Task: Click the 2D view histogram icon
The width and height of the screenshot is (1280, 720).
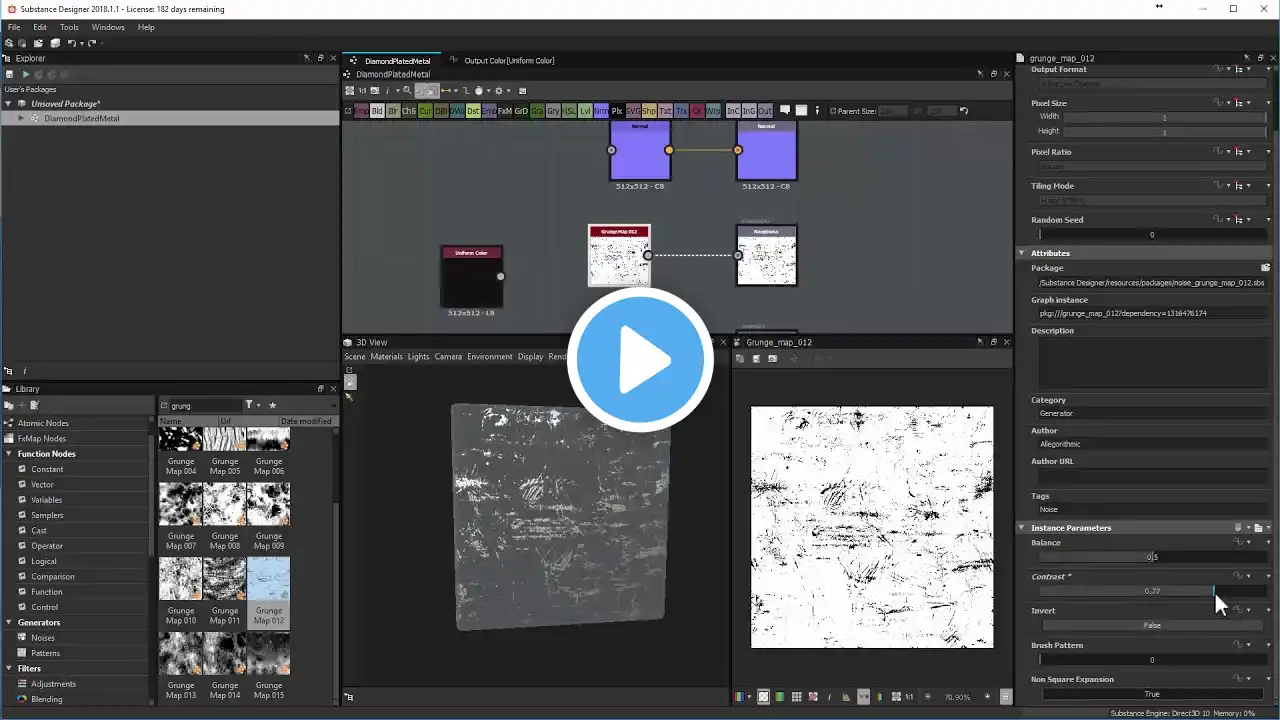Action: (846, 697)
